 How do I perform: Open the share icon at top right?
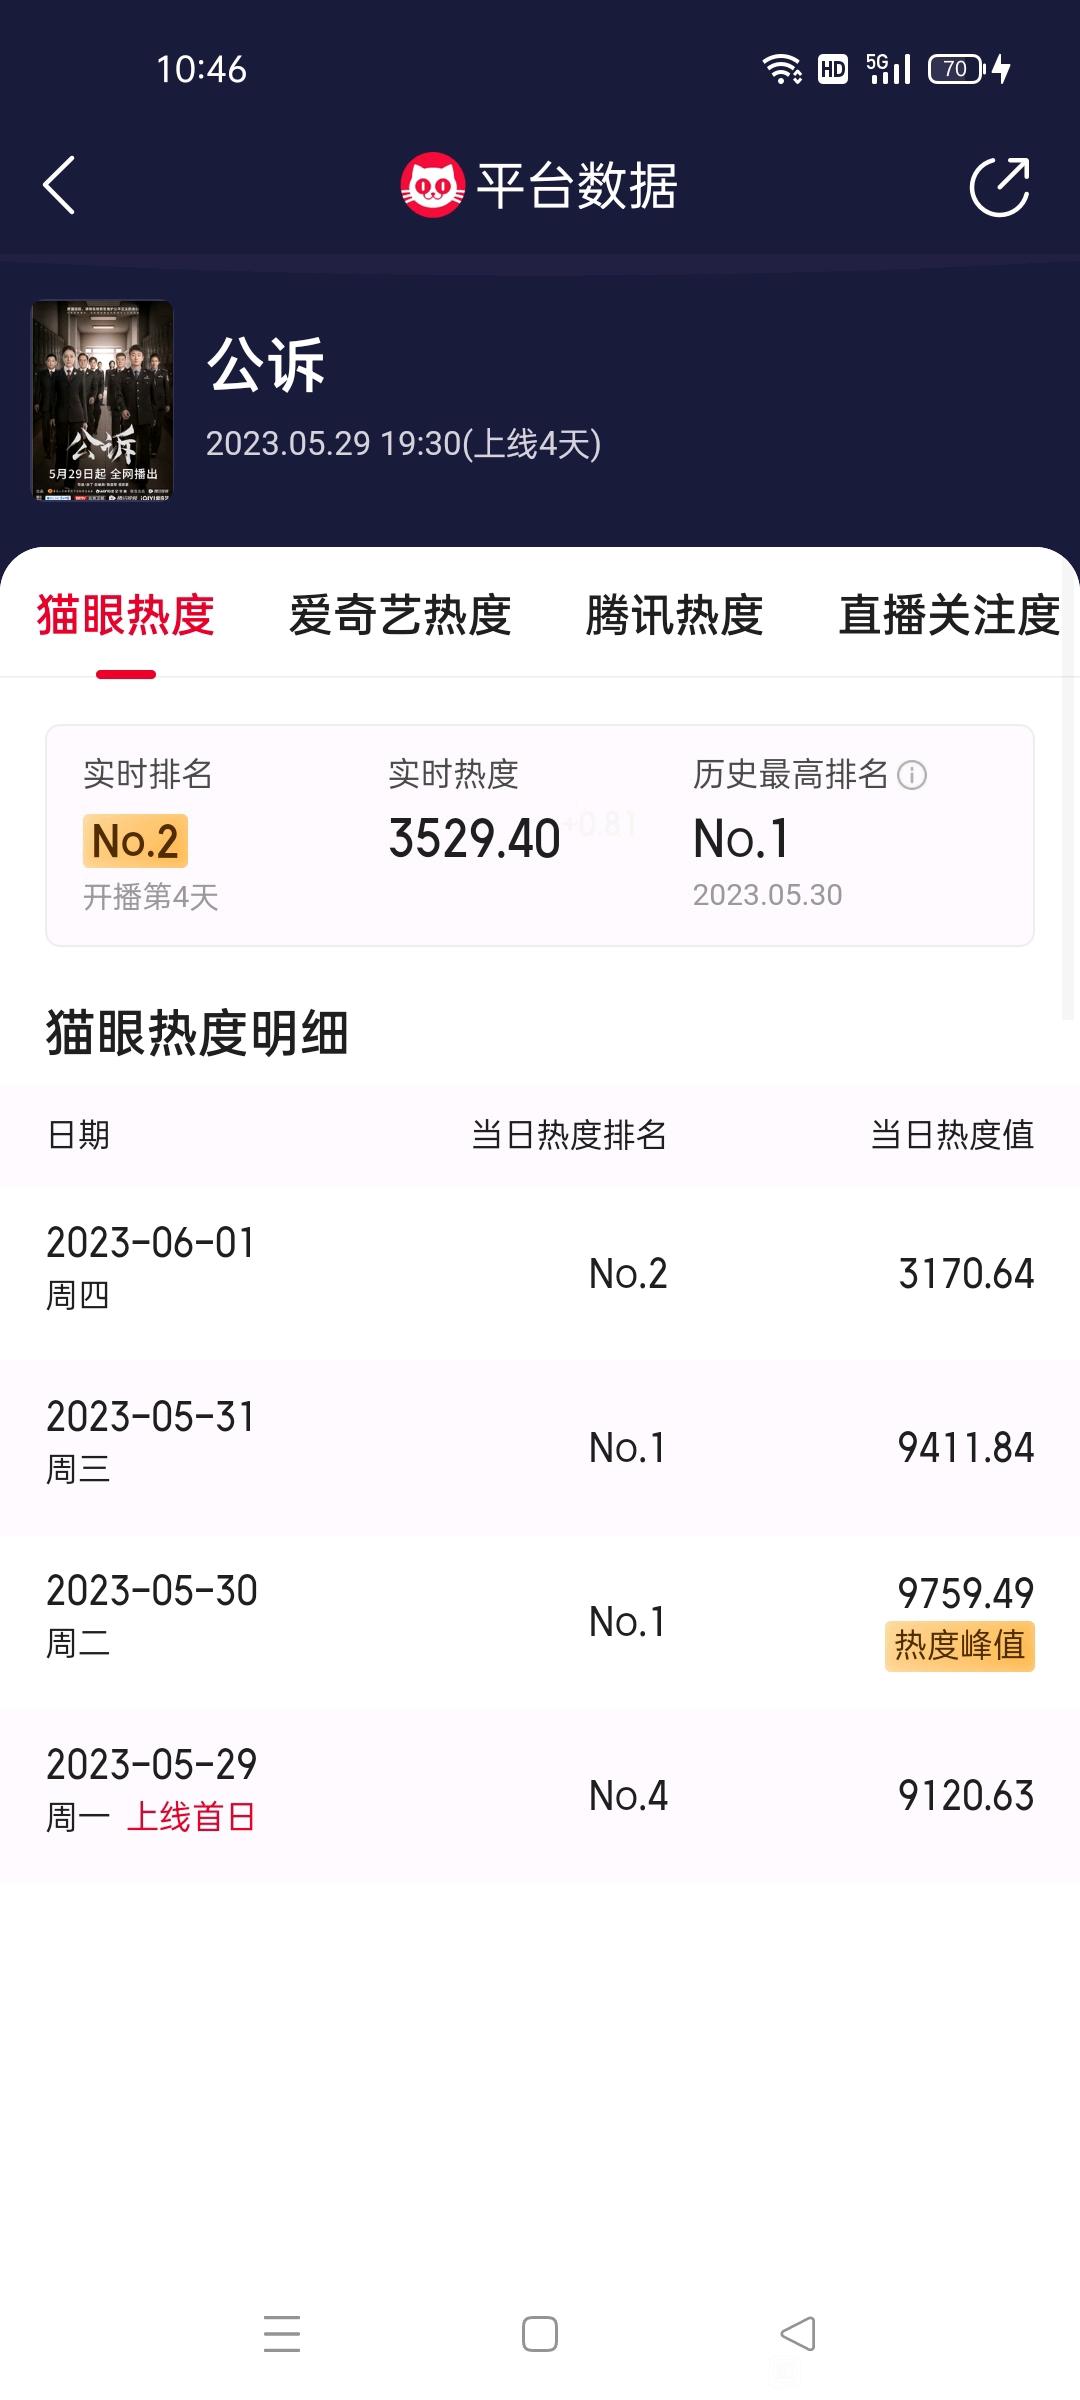click(x=1000, y=186)
